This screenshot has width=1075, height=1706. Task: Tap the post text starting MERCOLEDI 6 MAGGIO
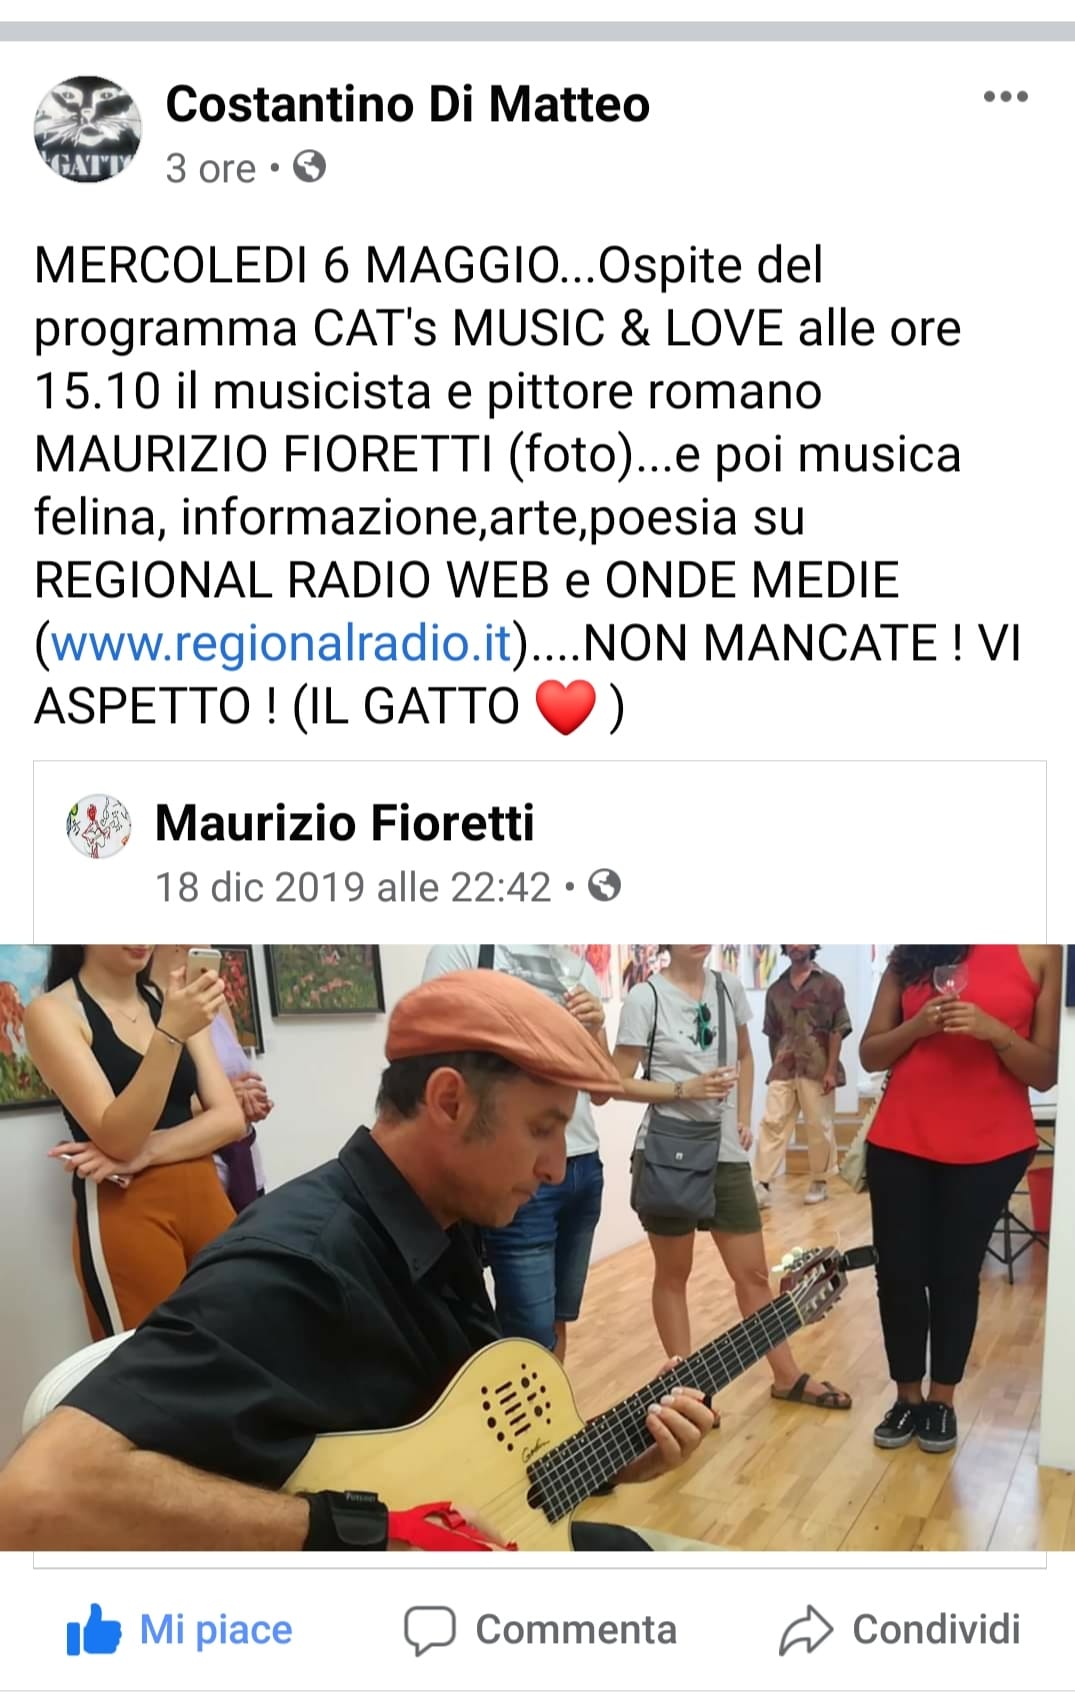click(528, 485)
